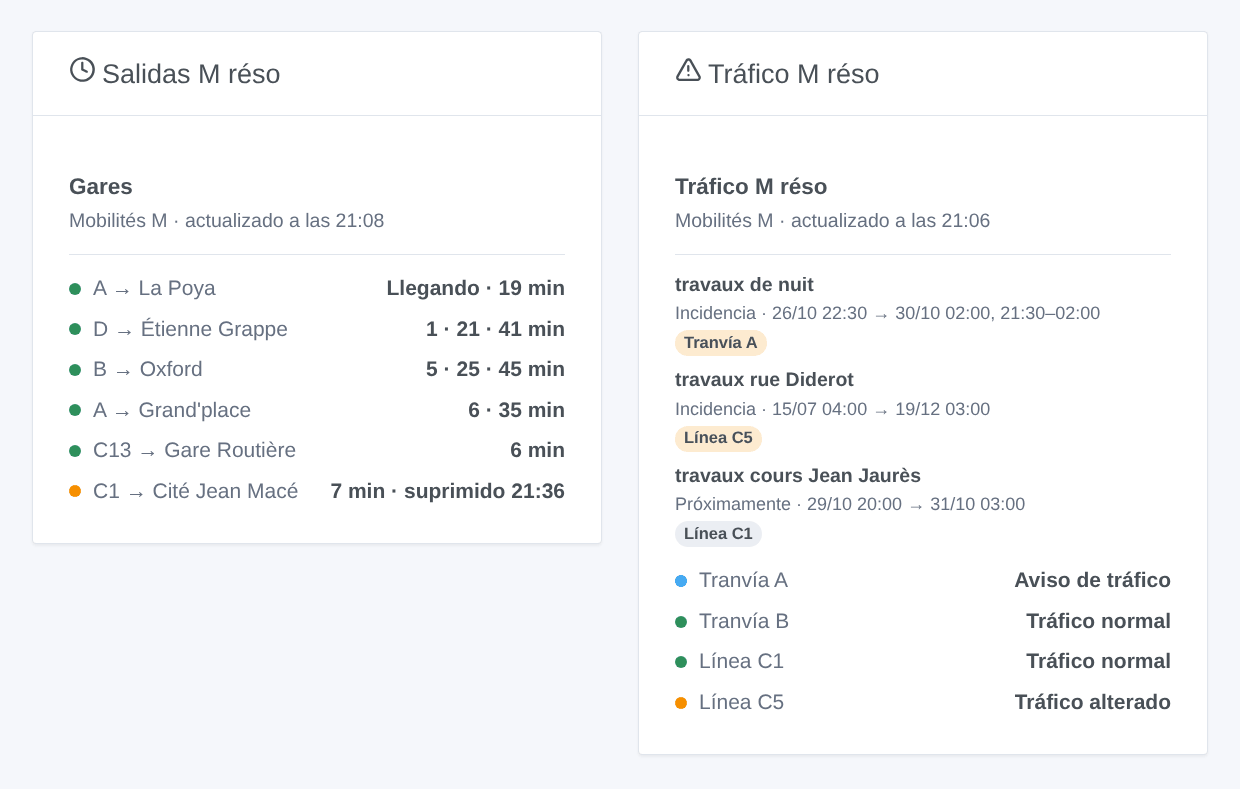The width and height of the screenshot is (1240, 789).
Task: Click the Tranvía A tag under travaux de nuit
Action: pyautogui.click(x=721, y=343)
